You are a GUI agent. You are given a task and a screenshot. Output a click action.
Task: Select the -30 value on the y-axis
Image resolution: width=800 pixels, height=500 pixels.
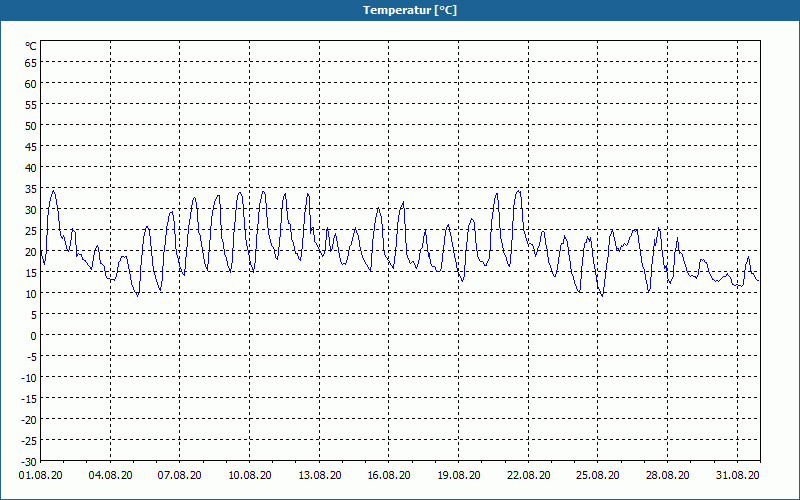pos(29,462)
